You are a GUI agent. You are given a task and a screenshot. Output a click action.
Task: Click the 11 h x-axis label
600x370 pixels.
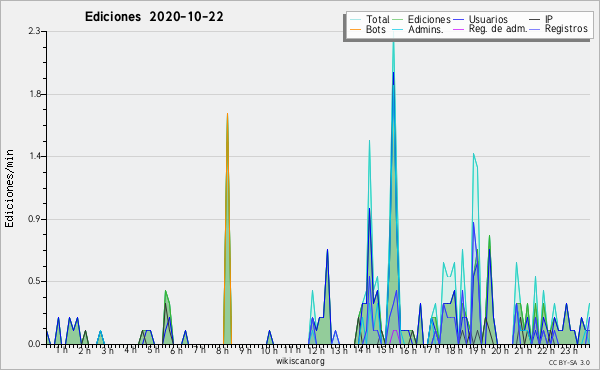pos(292,350)
